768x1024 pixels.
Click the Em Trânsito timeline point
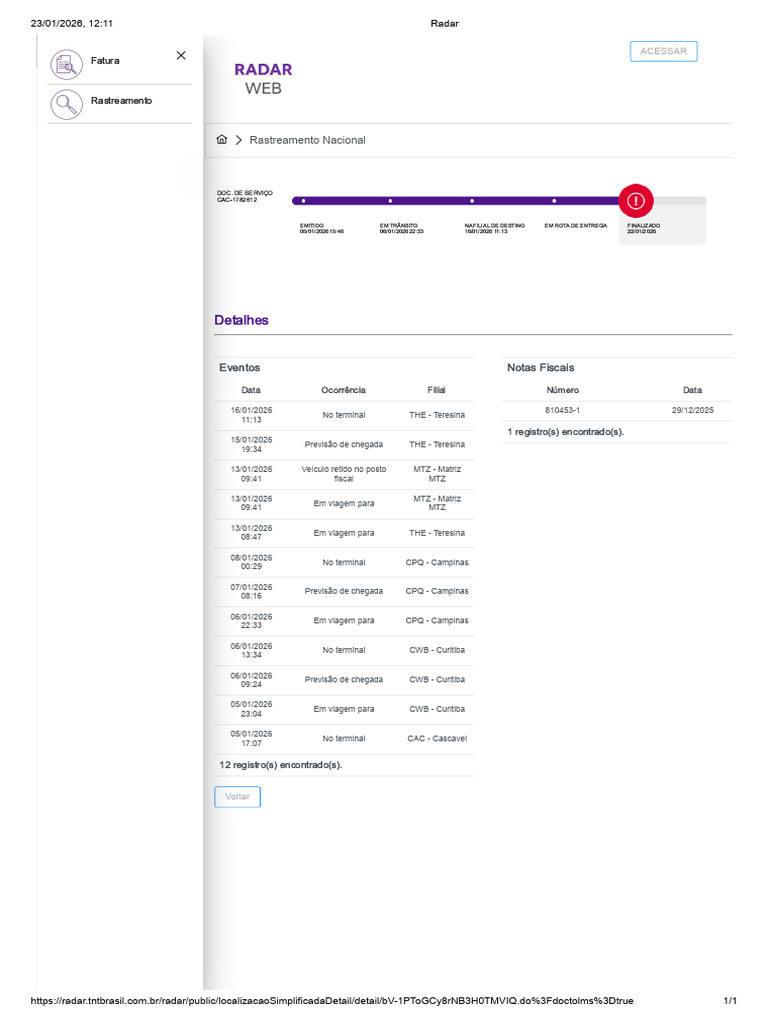pyautogui.click(x=391, y=201)
